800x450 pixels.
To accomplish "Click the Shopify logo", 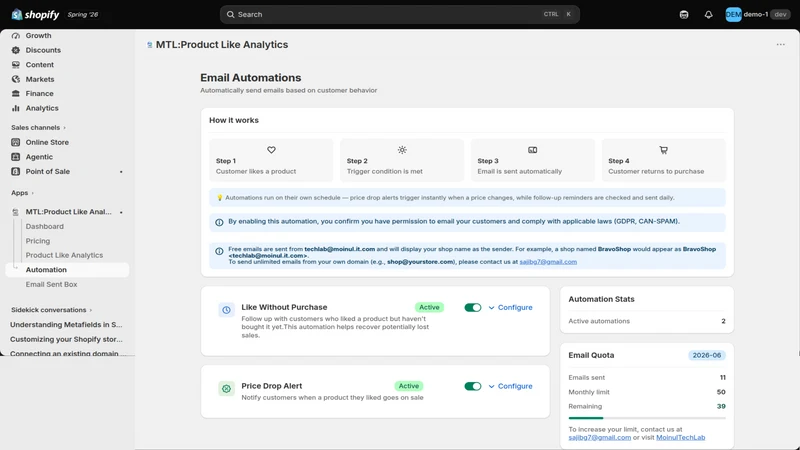I will click(x=35, y=14).
